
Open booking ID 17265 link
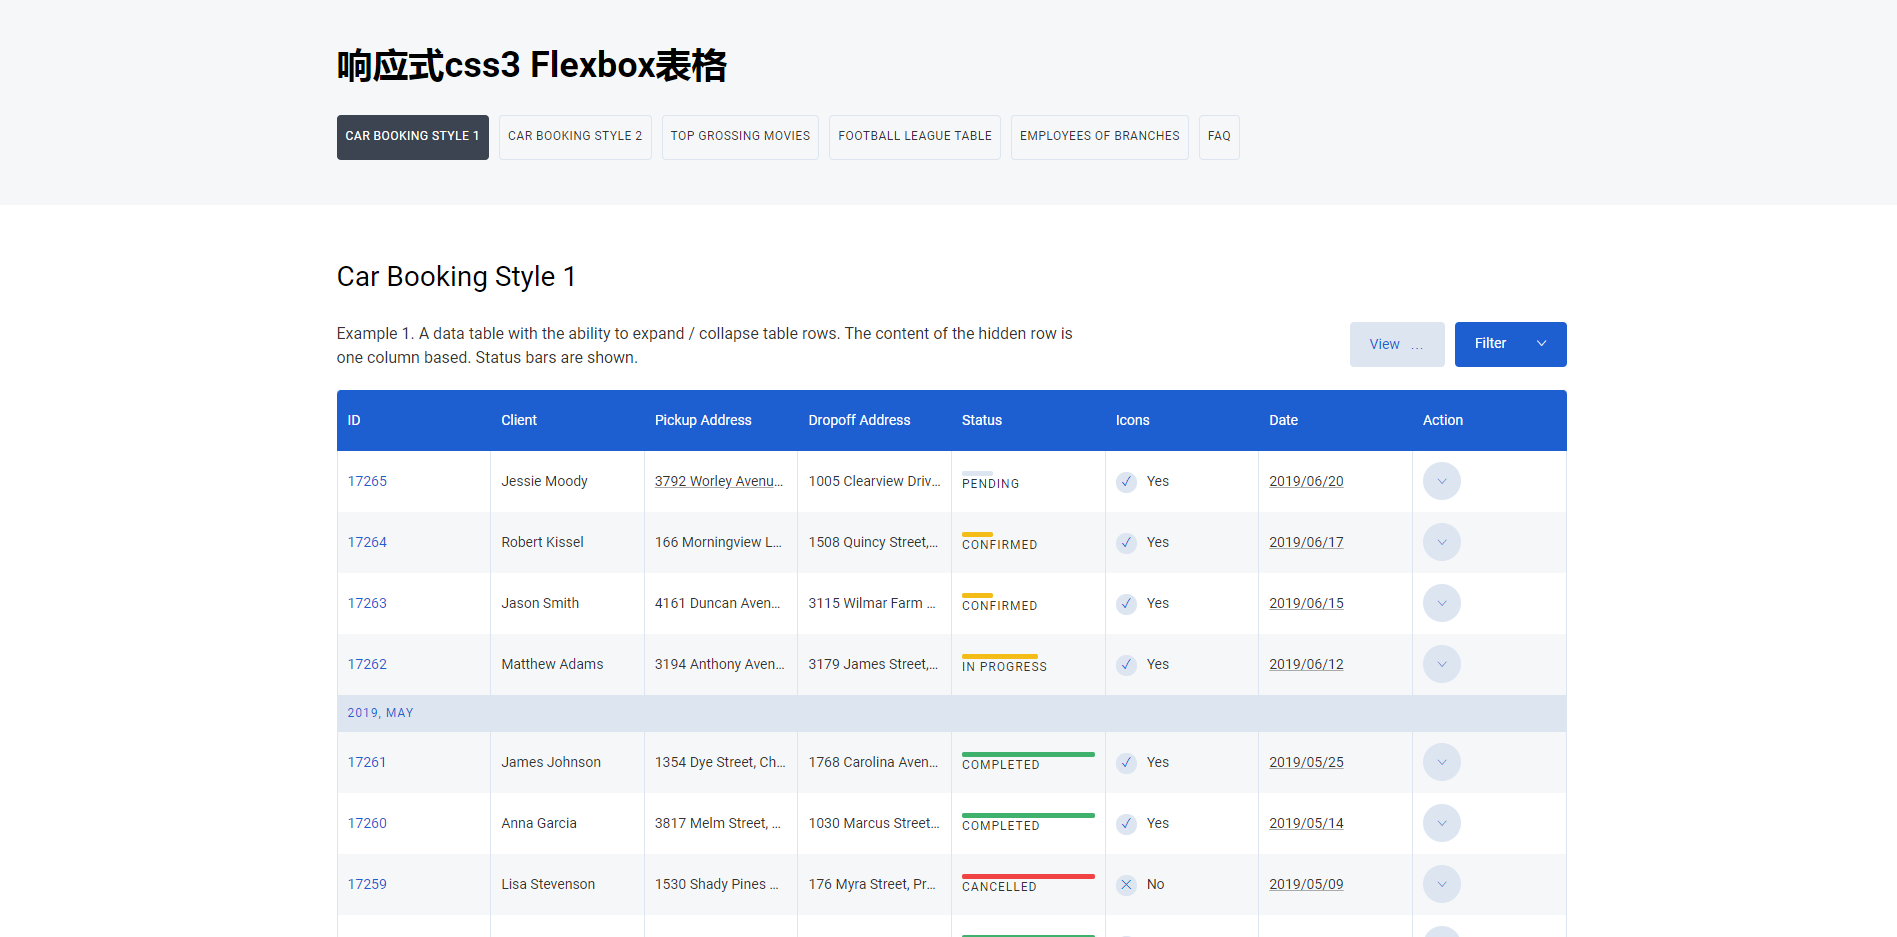point(367,481)
